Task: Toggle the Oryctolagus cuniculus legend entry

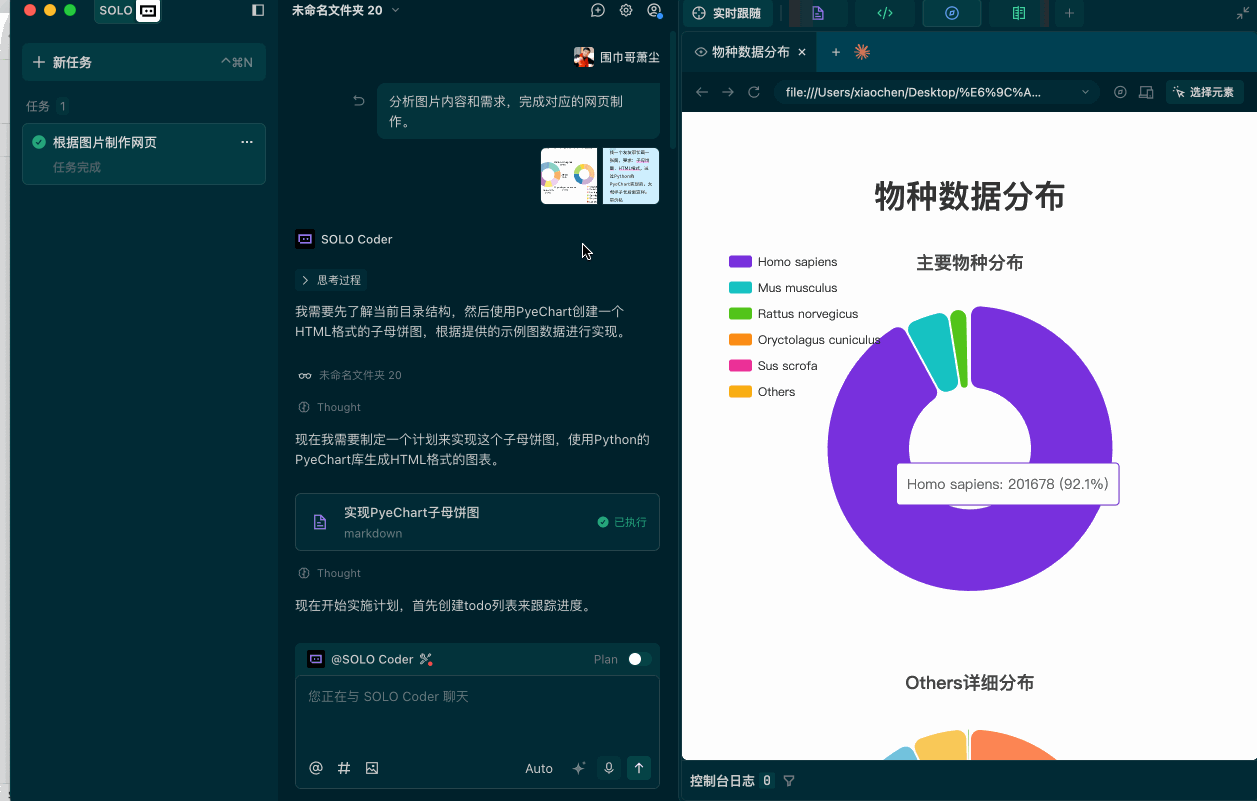Action: coord(805,340)
